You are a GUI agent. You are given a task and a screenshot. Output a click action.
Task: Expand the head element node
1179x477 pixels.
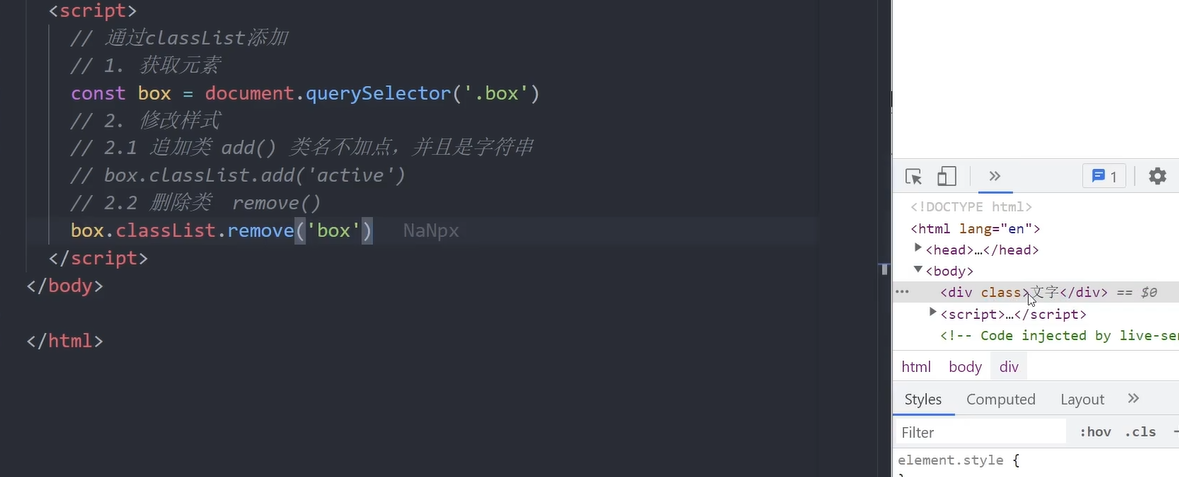pyautogui.click(x=918, y=248)
